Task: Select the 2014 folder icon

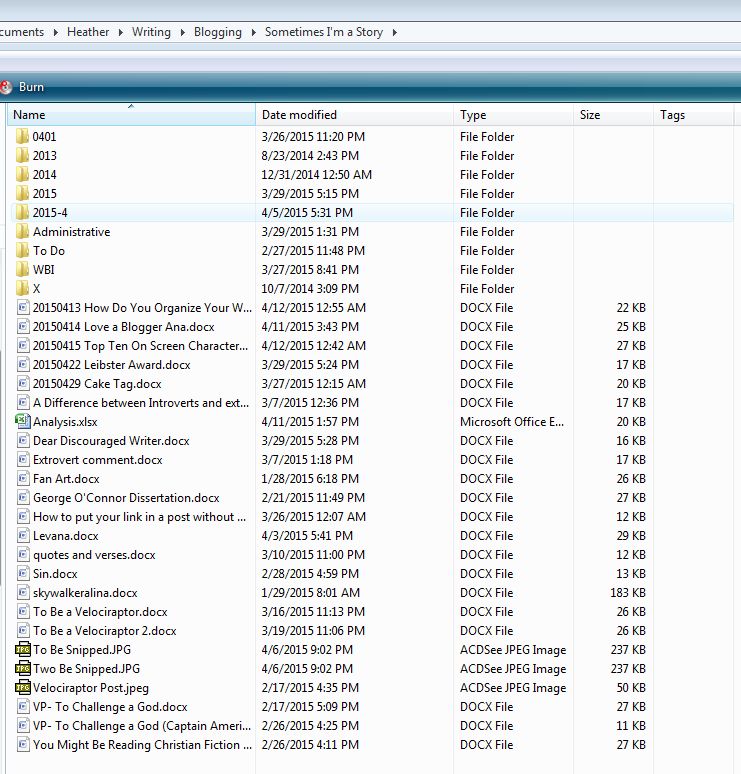Action: pos(22,174)
